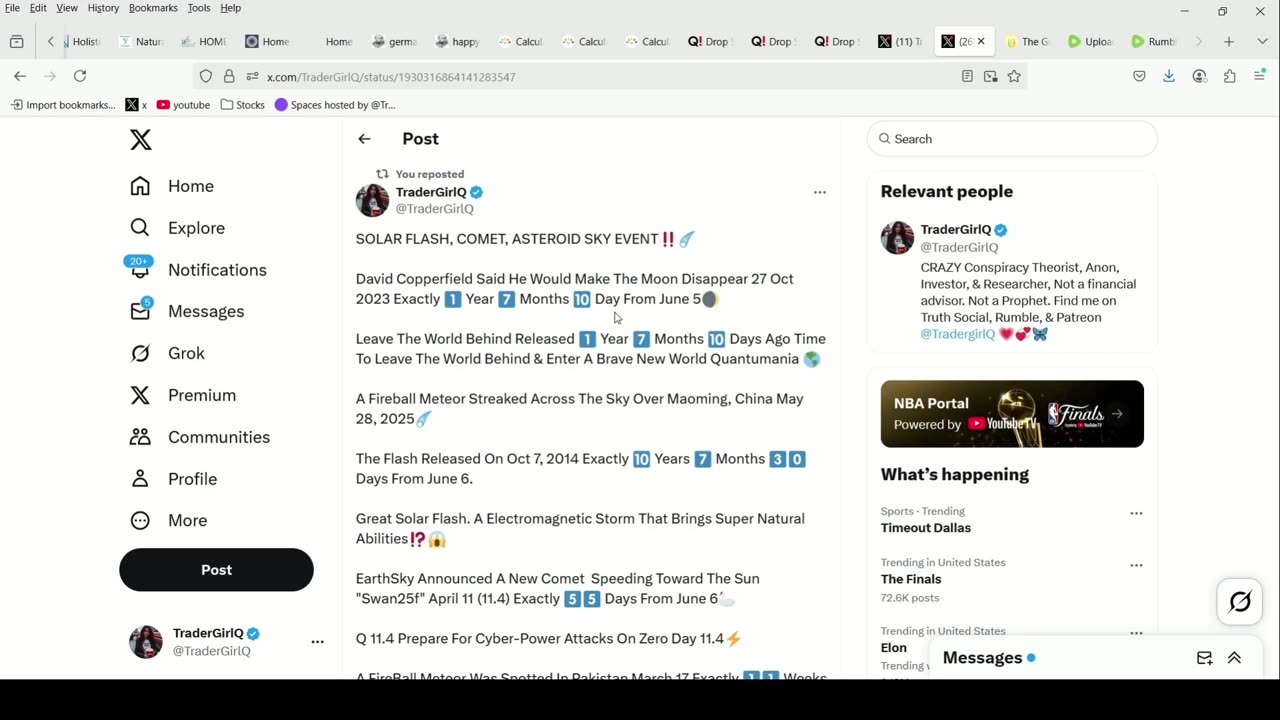Click the browser back button
Viewport: 1280px width, 720px height.
pyautogui.click(x=20, y=76)
